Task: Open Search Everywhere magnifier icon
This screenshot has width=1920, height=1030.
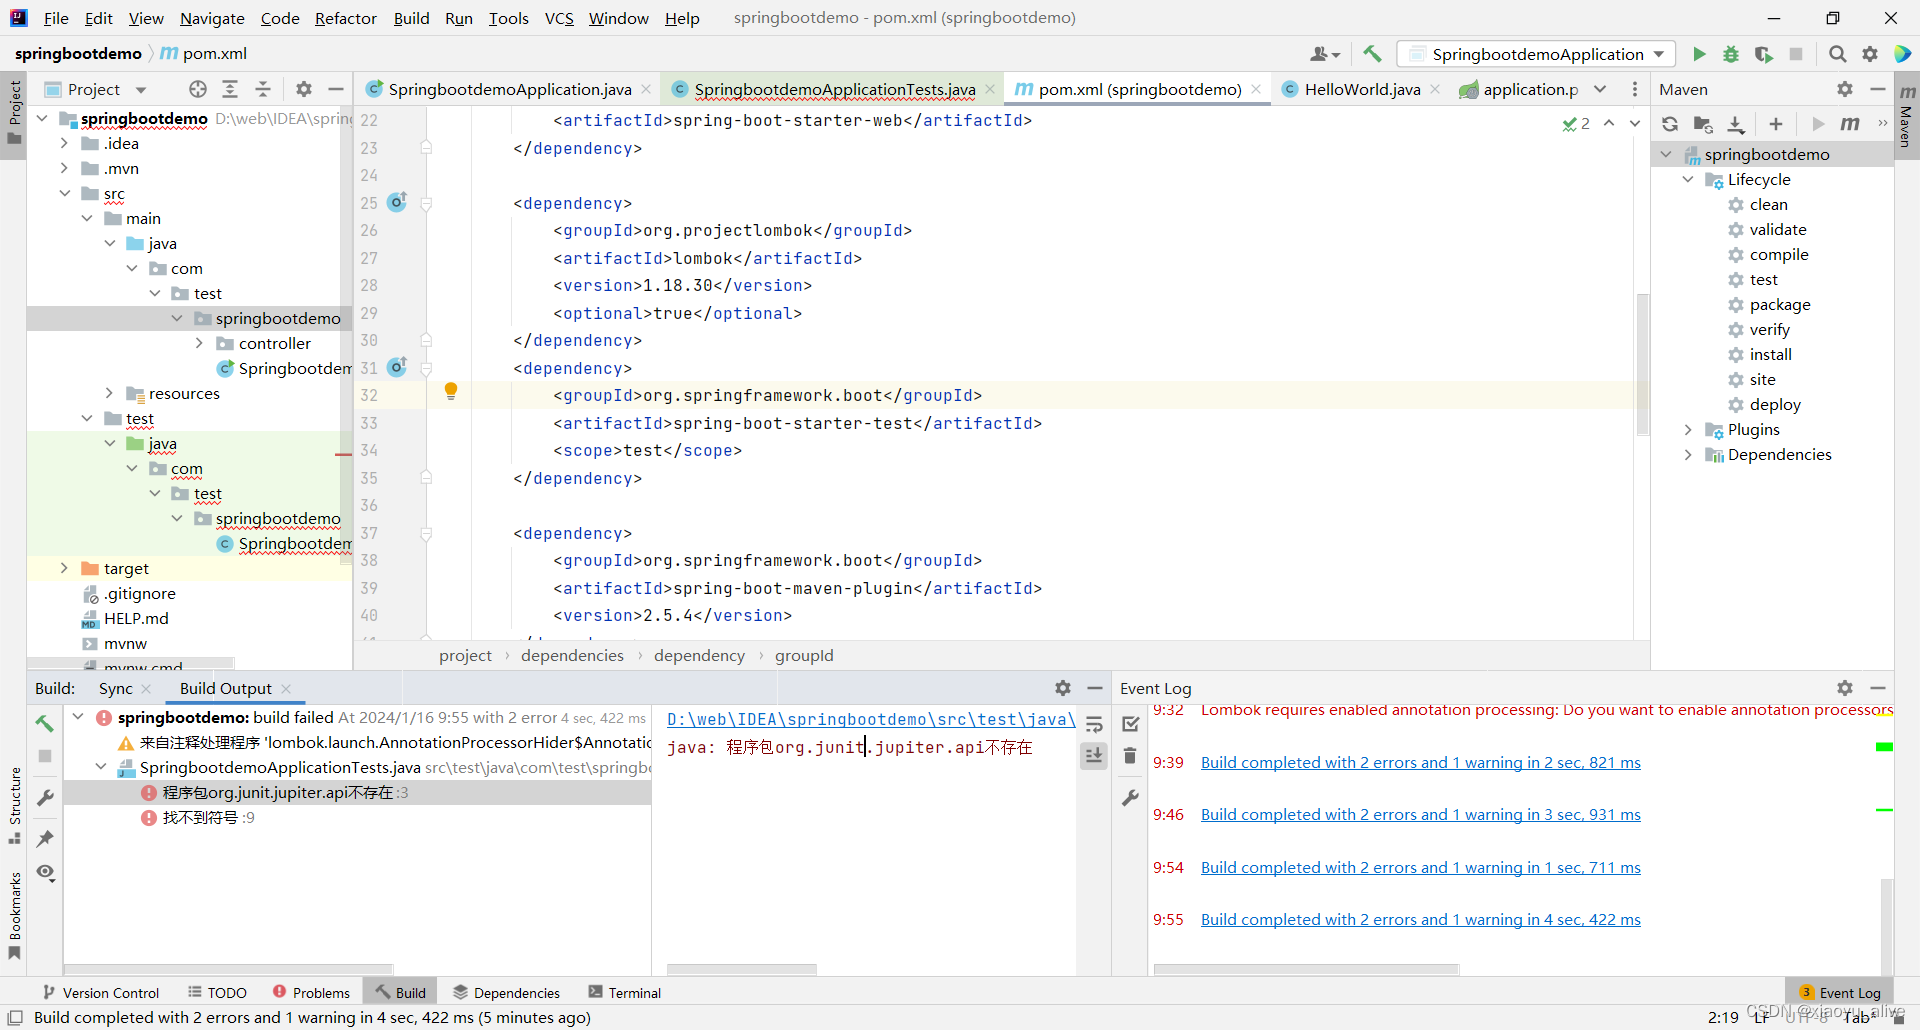Action: [1838, 54]
